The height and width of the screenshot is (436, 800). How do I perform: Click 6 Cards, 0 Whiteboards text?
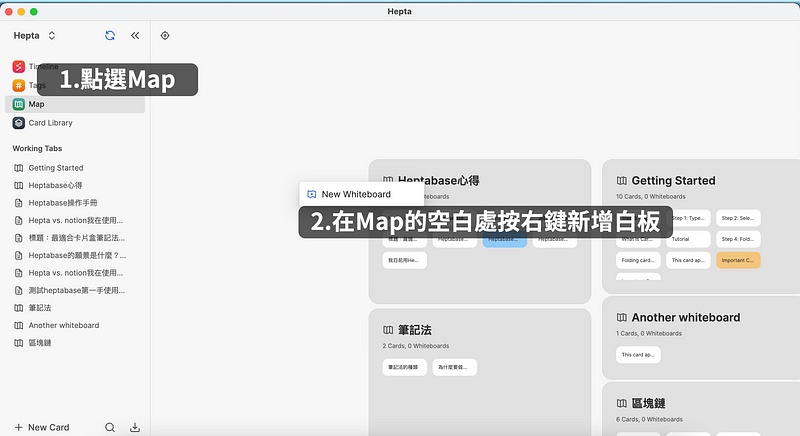(649, 419)
